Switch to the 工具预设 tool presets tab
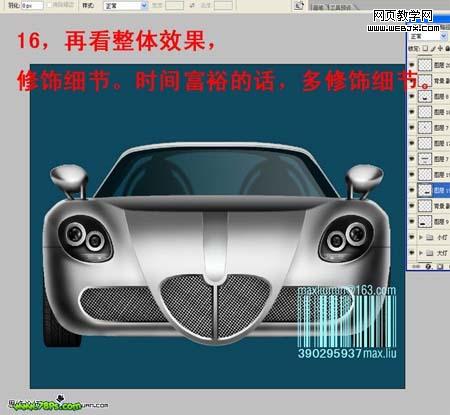This screenshot has height=415, width=450. [341, 7]
